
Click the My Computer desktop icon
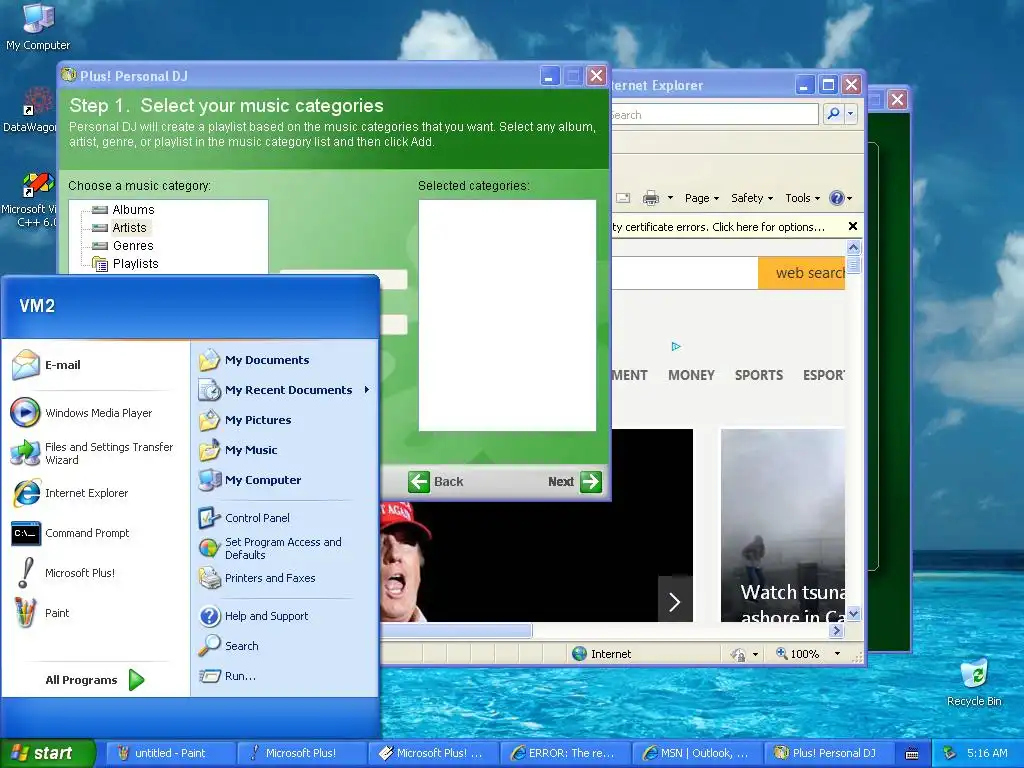coord(38,27)
